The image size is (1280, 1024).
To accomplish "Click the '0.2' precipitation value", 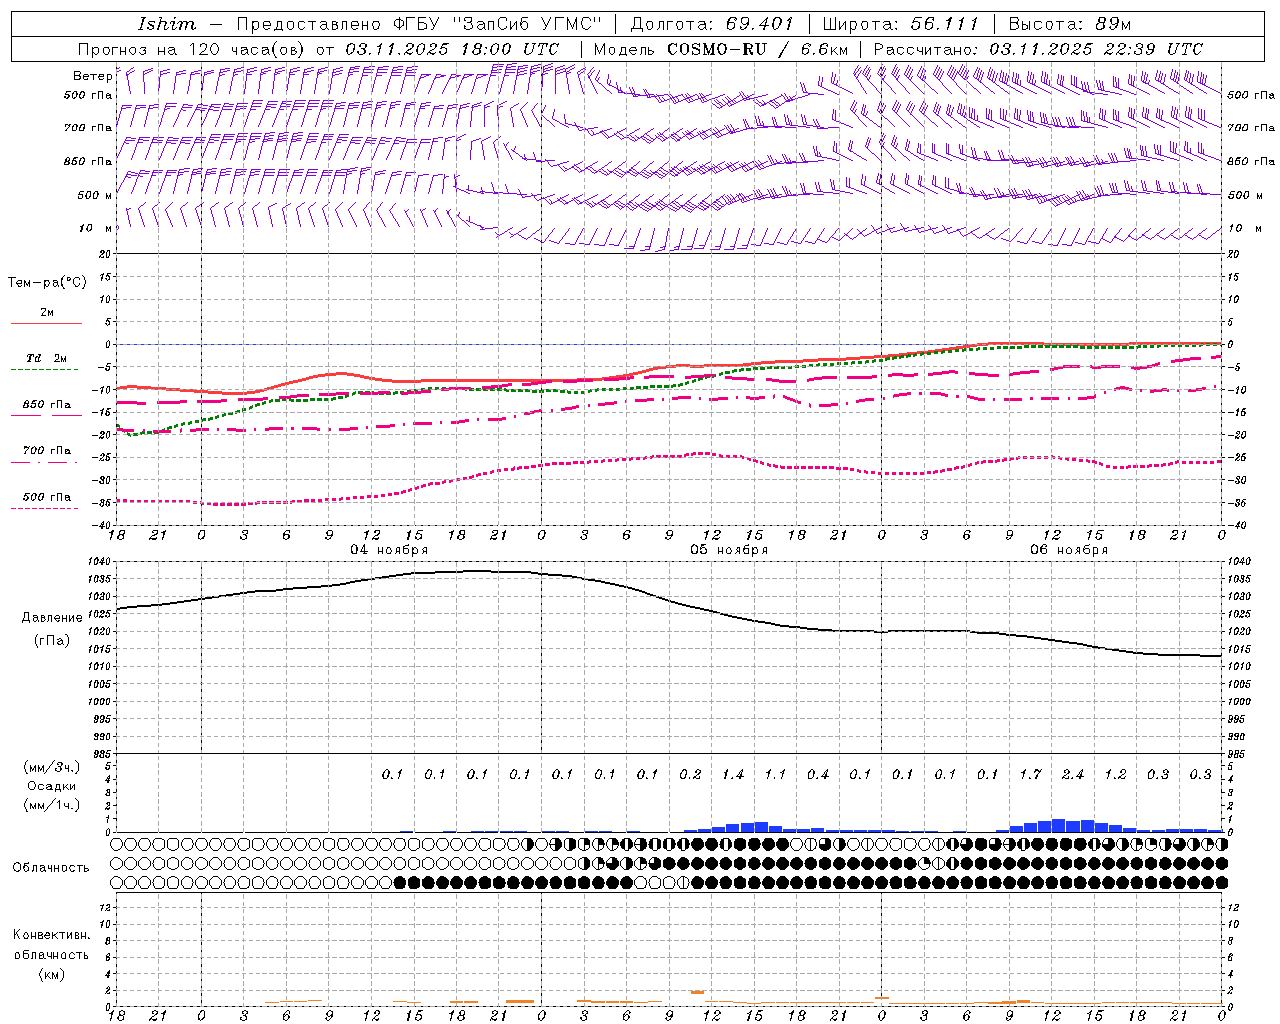I will coord(690,774).
